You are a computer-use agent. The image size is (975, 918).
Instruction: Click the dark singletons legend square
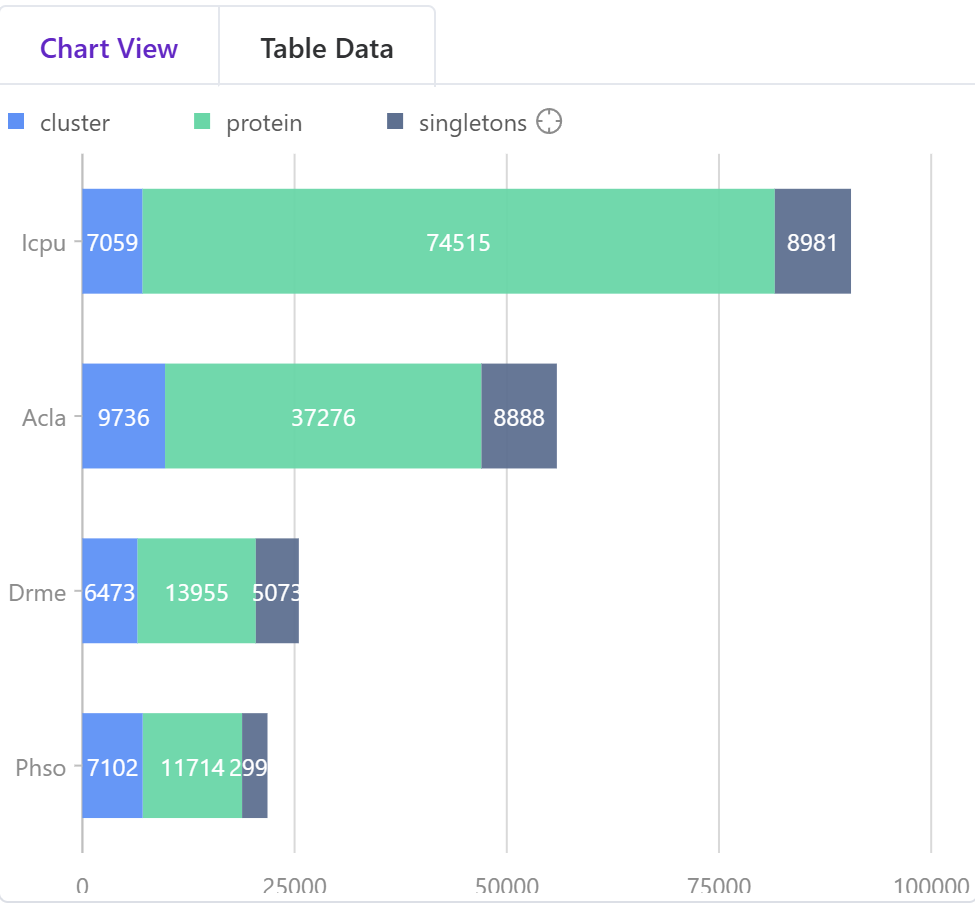coord(395,122)
